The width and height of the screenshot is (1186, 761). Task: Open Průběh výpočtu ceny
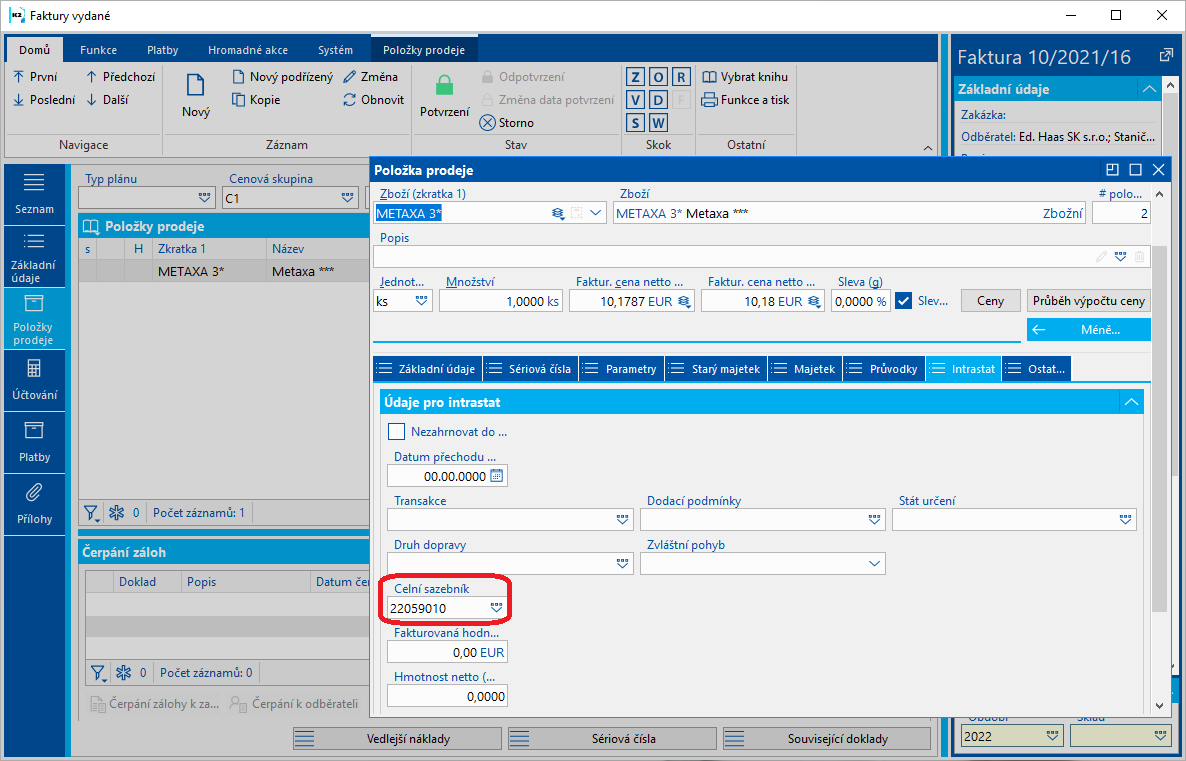point(1088,301)
